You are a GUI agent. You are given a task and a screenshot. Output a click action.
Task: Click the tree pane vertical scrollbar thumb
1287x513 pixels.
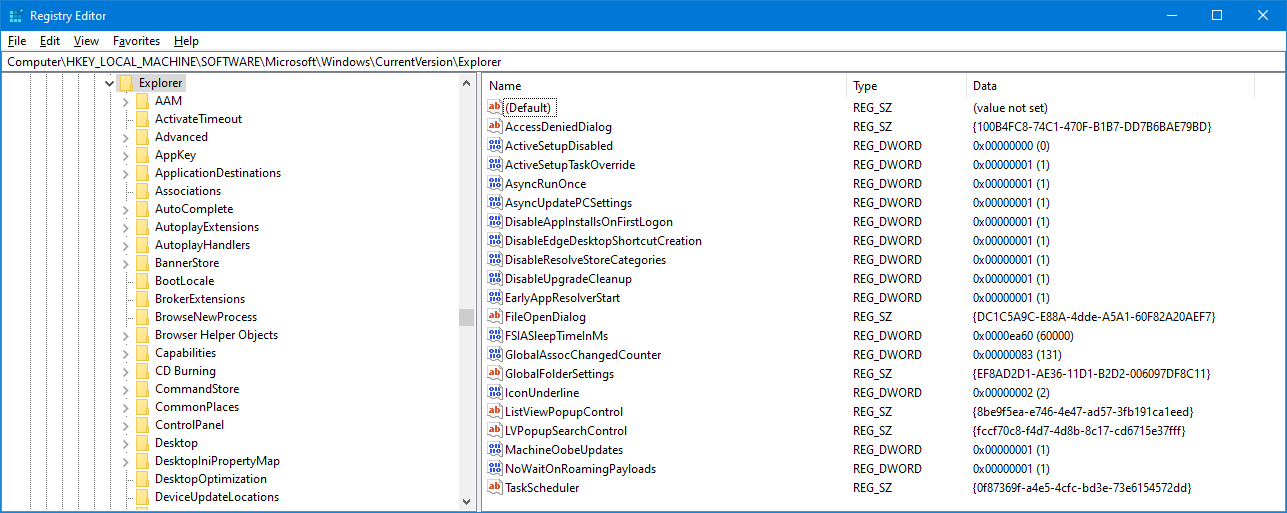[466, 317]
